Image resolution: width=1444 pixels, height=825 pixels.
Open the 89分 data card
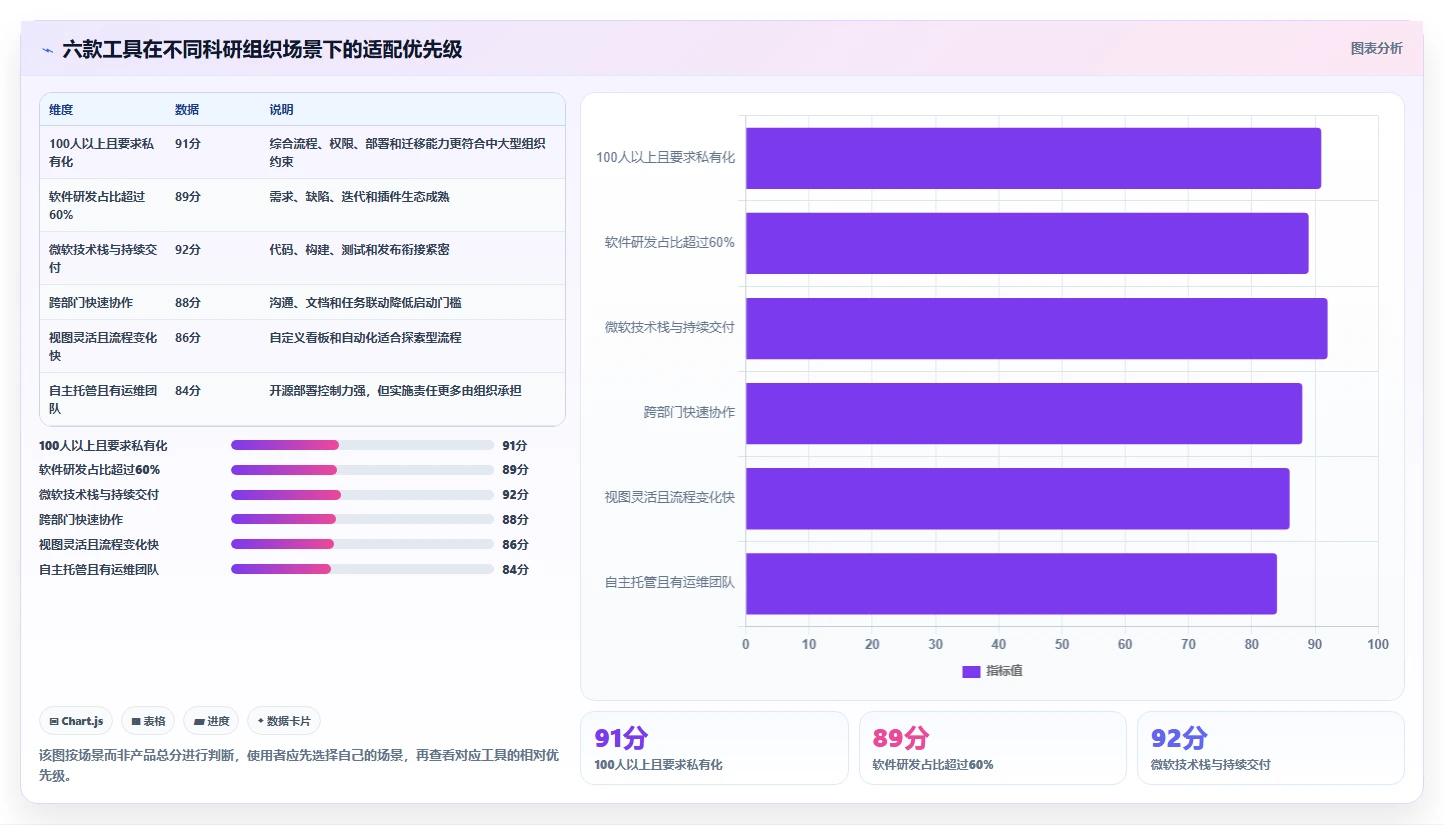click(x=992, y=748)
